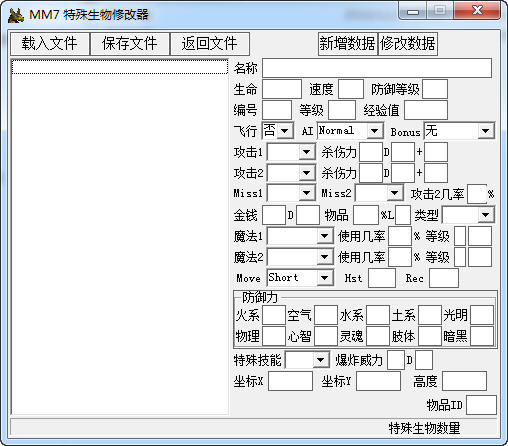This screenshot has width=508, height=446.
Task: Open the Bonus dropdown showing 无
Action: [485, 131]
